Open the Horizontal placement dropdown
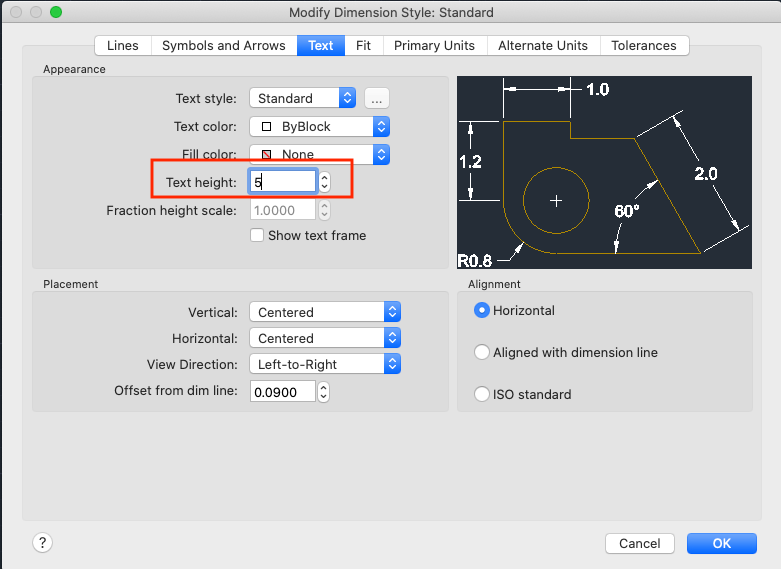The height and width of the screenshot is (569, 781). point(325,338)
